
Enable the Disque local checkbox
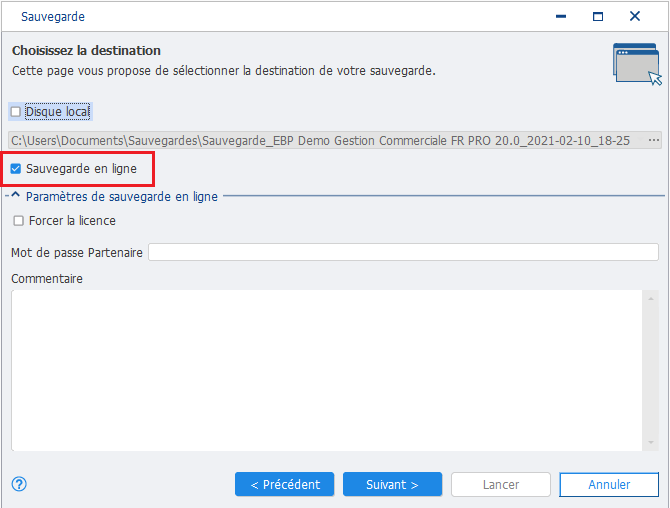tap(16, 112)
